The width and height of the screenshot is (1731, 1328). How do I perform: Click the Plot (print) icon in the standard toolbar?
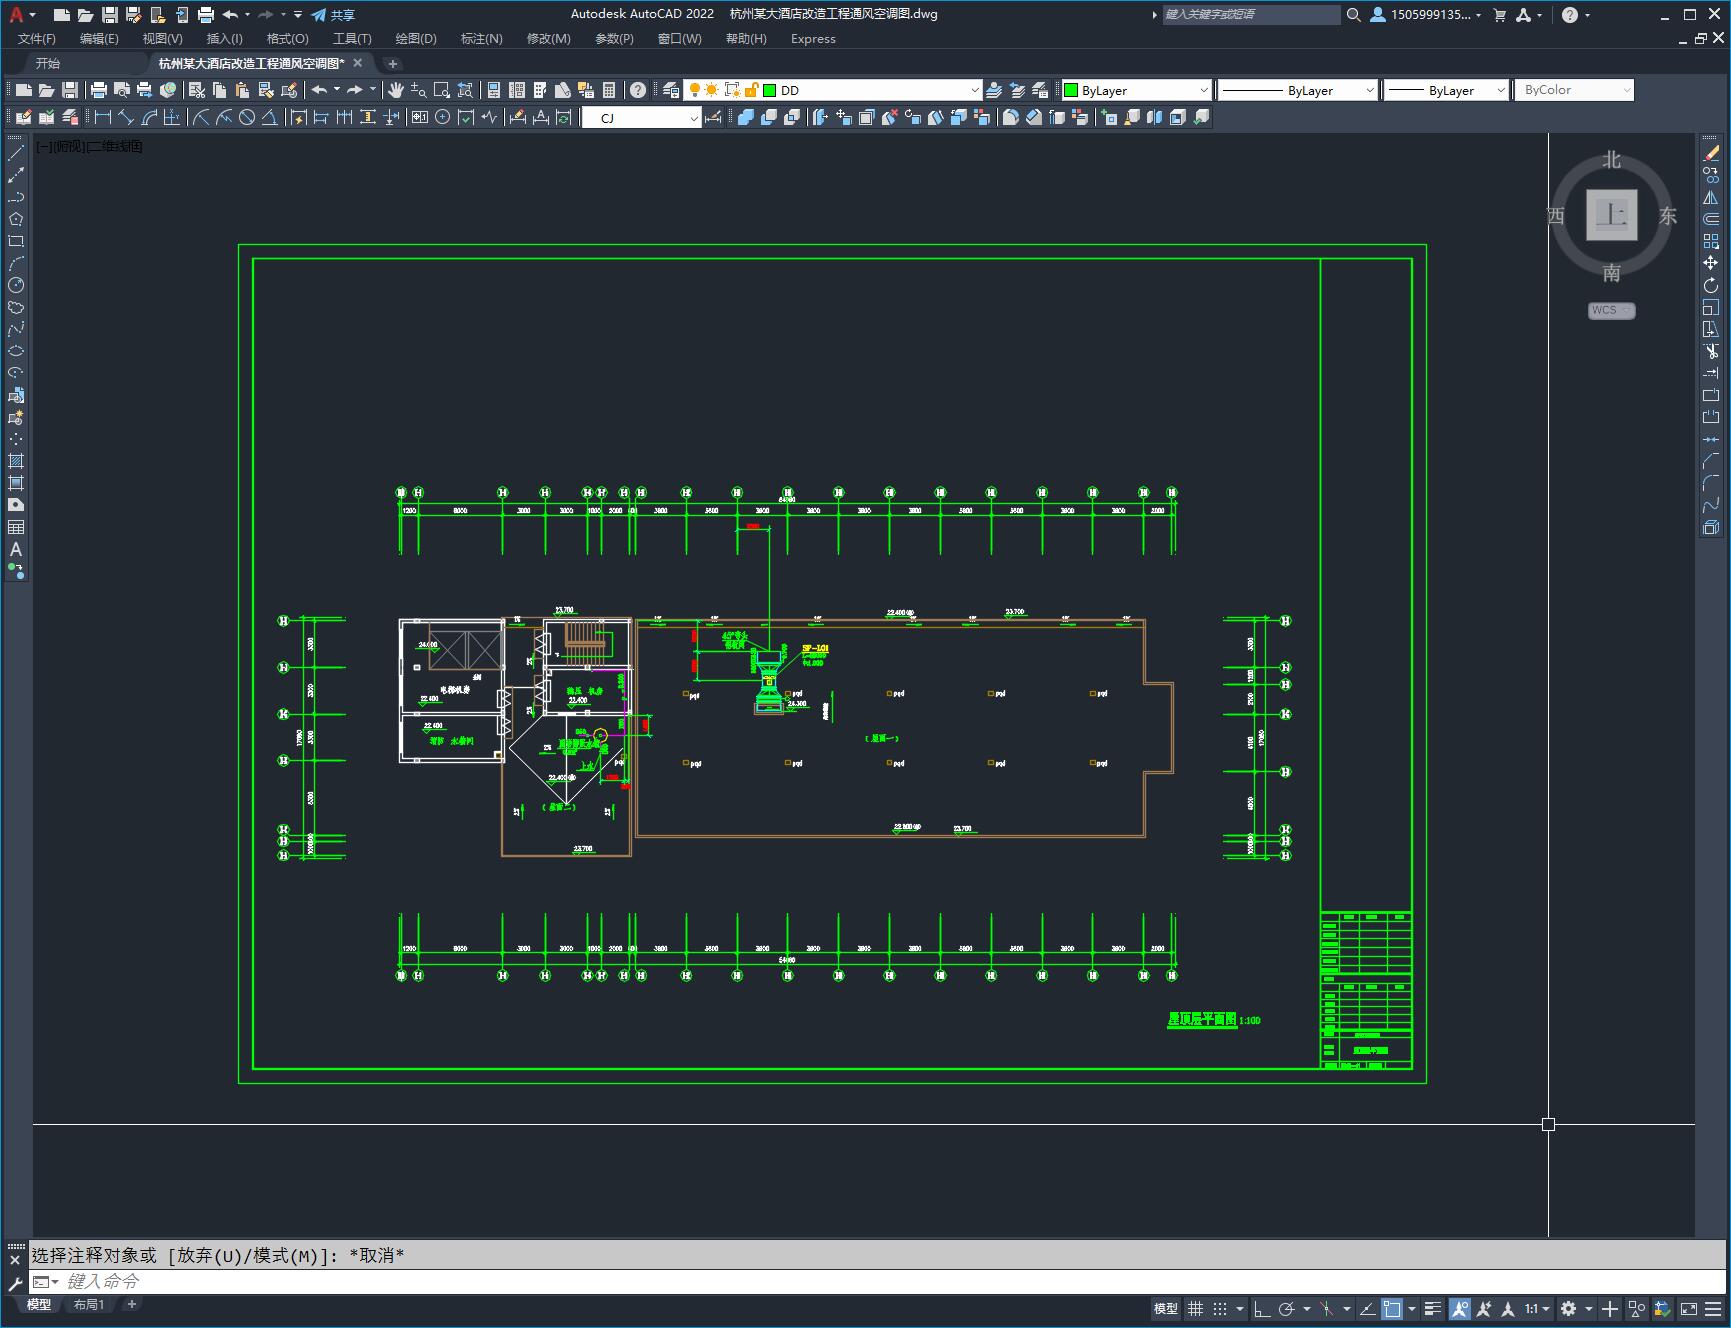coord(99,90)
